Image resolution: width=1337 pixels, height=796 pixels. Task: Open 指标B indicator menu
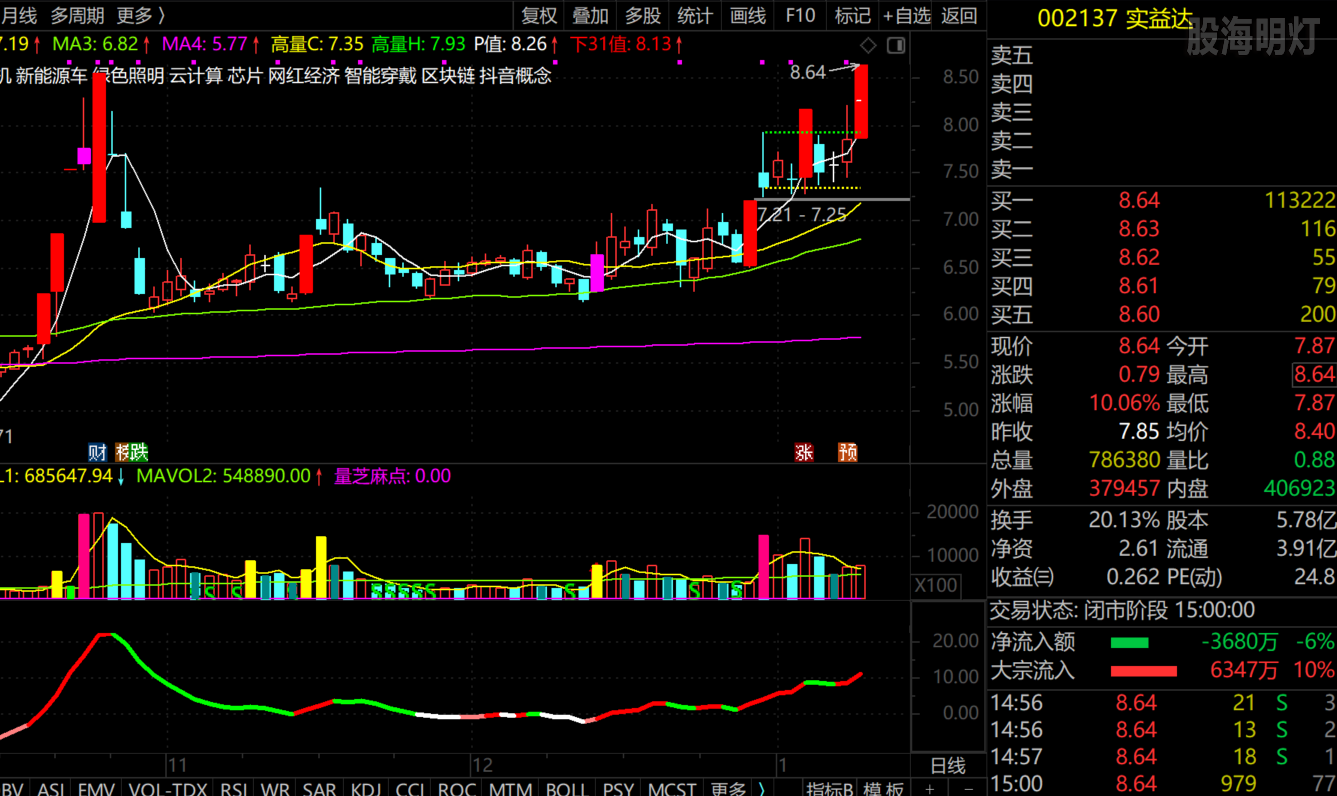[830, 789]
